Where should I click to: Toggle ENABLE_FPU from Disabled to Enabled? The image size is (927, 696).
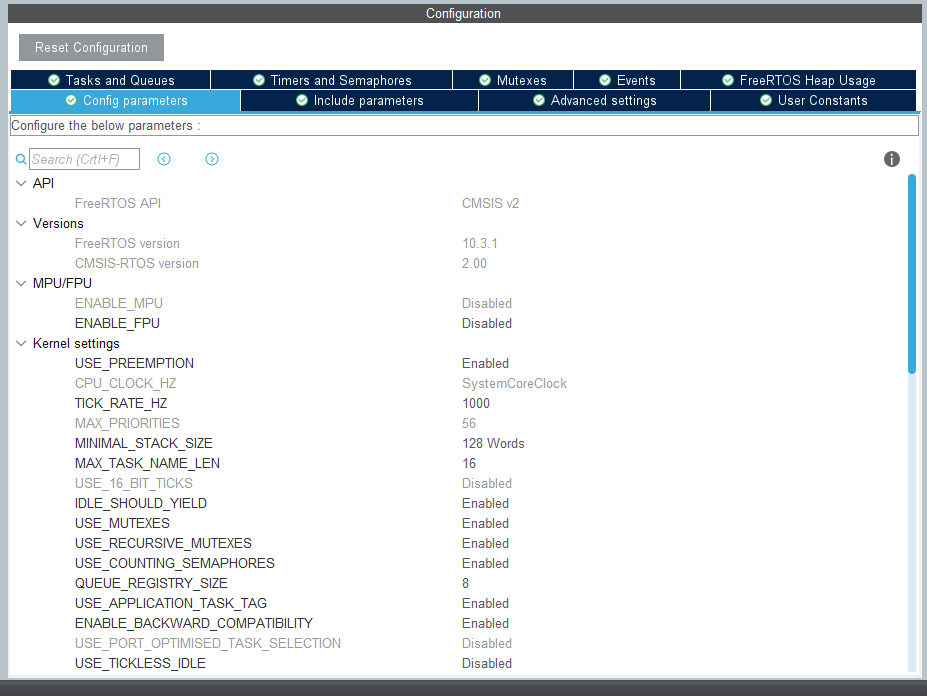[487, 323]
